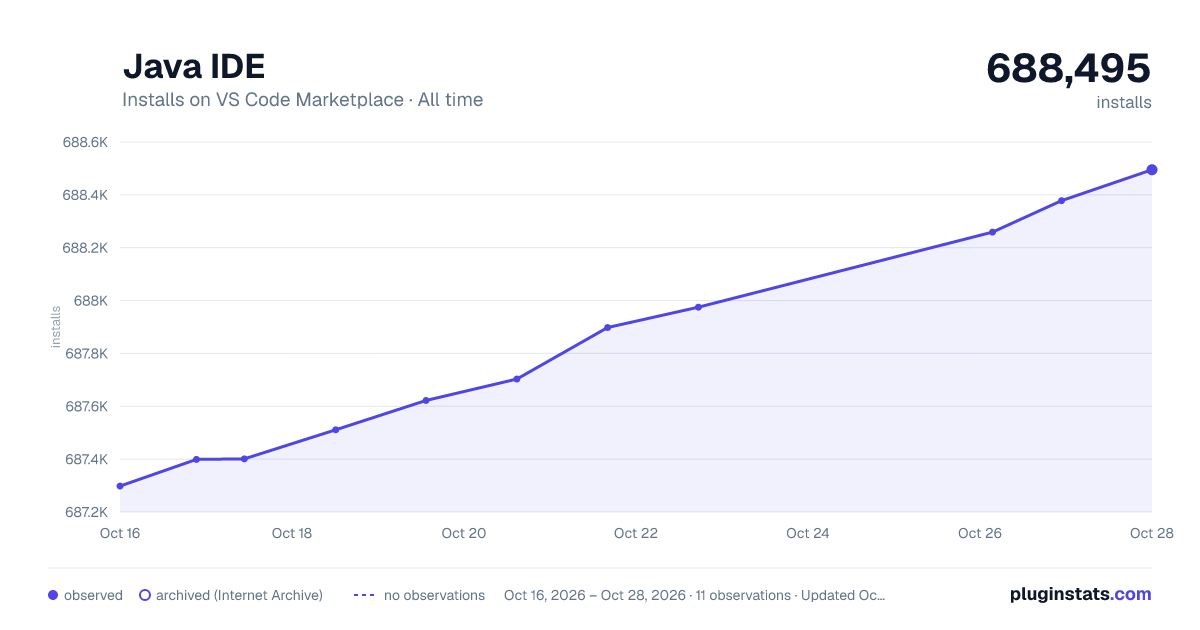Click the Oct 22 x-axis label
The height and width of the screenshot is (630, 1200).
coord(636,533)
